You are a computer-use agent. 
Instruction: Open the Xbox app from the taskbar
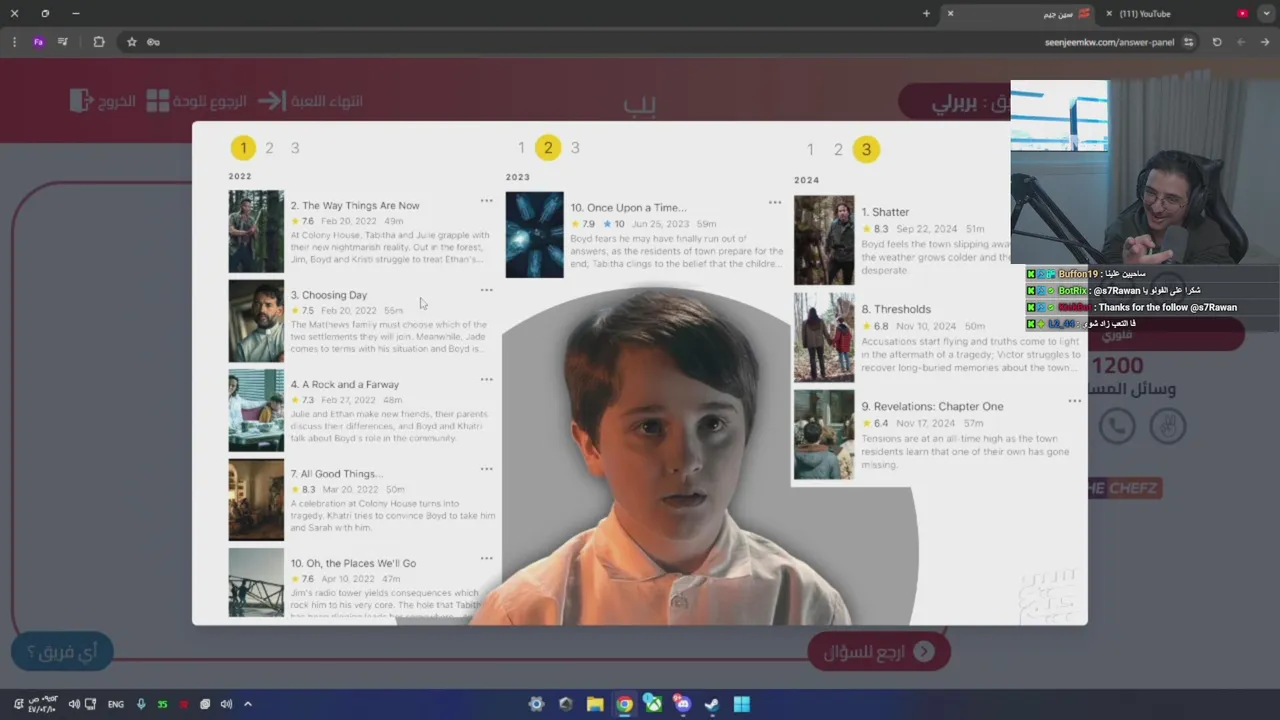tap(653, 704)
